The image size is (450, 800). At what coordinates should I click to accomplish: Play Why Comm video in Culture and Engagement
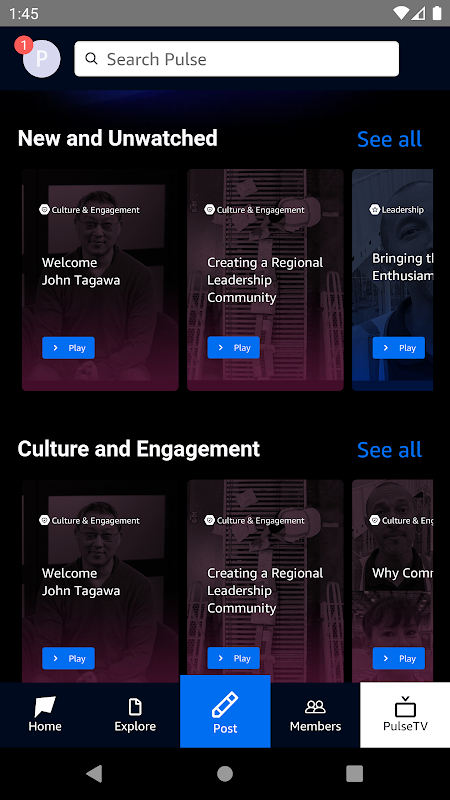[399, 659]
